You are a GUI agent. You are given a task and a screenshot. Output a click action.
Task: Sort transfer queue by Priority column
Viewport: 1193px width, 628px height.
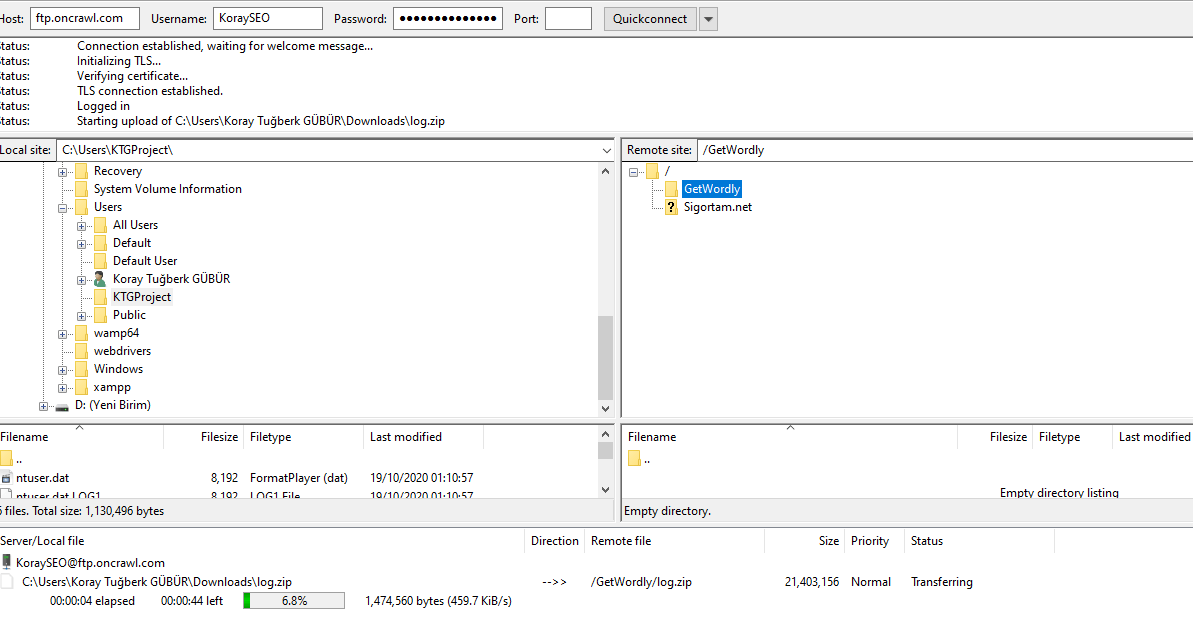click(x=874, y=541)
